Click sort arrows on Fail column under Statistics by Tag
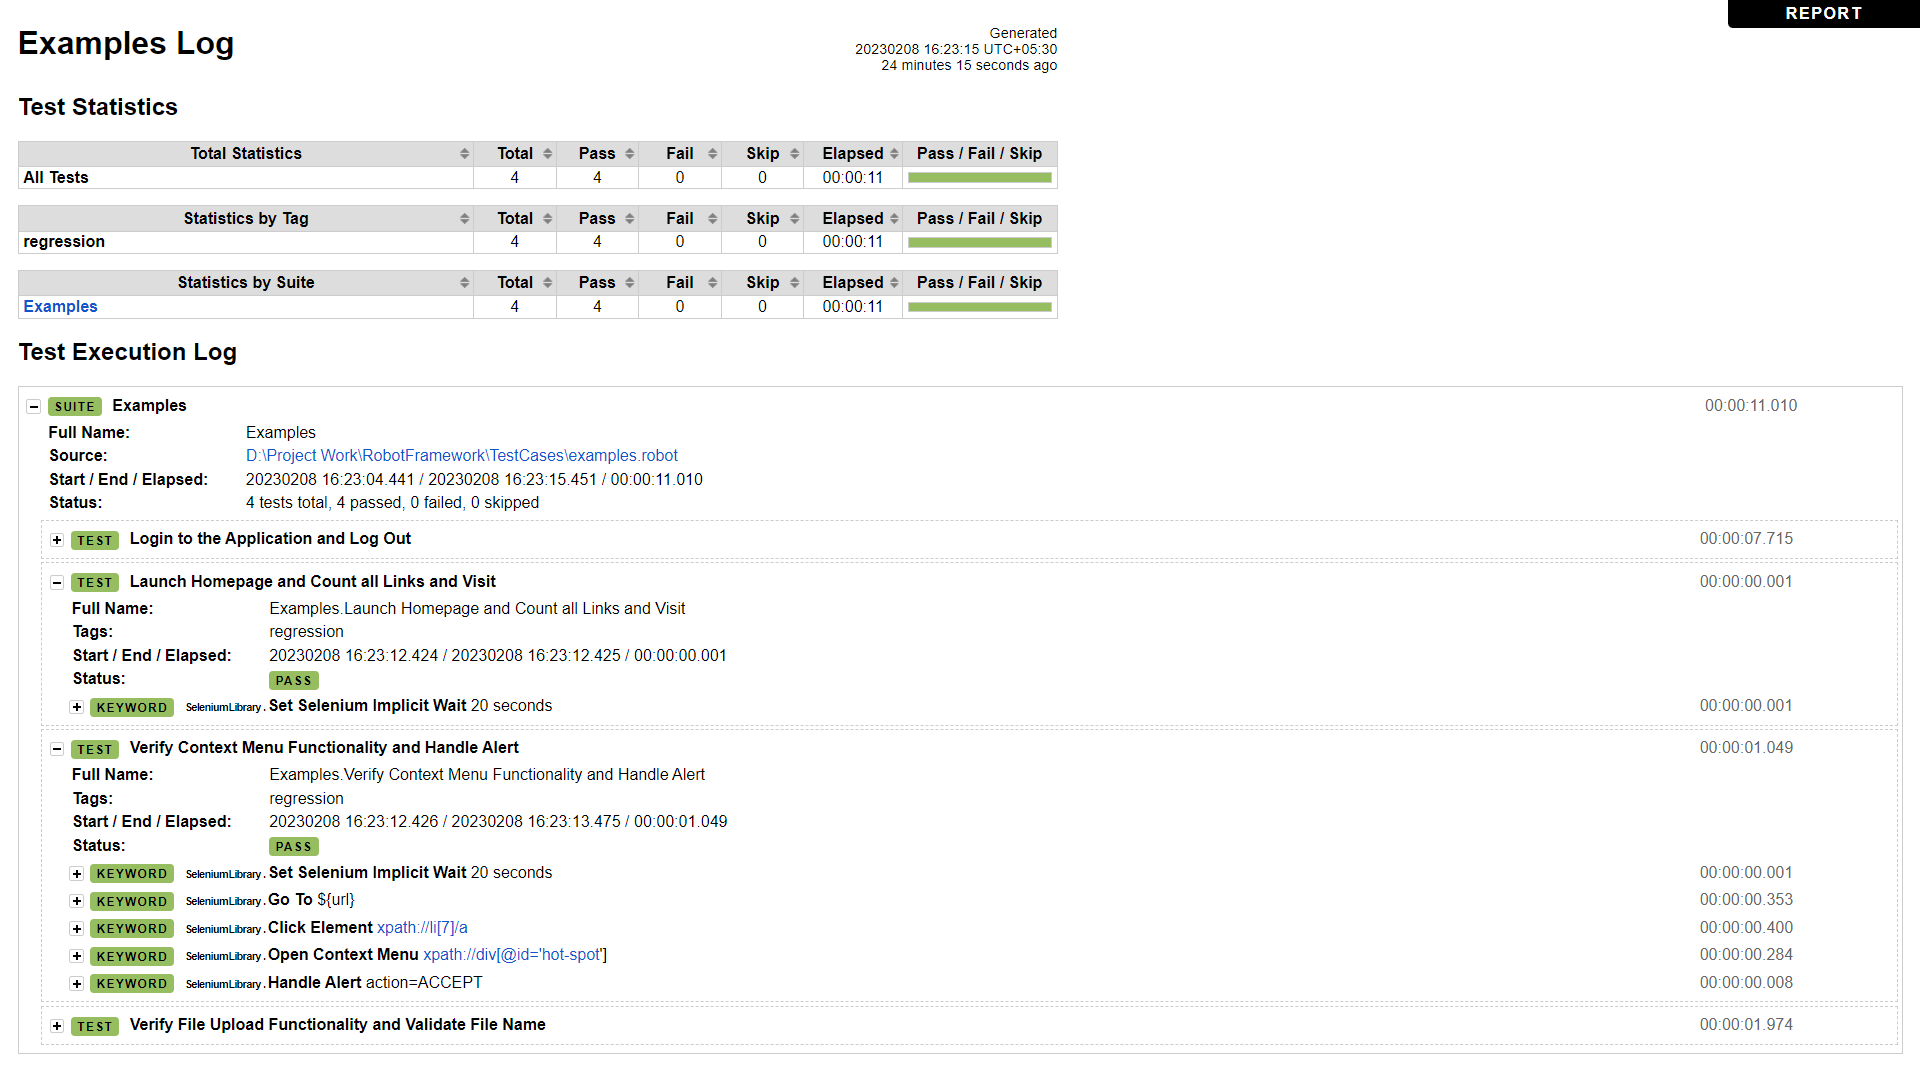Image resolution: width=1920 pixels, height=1080 pixels. click(711, 218)
